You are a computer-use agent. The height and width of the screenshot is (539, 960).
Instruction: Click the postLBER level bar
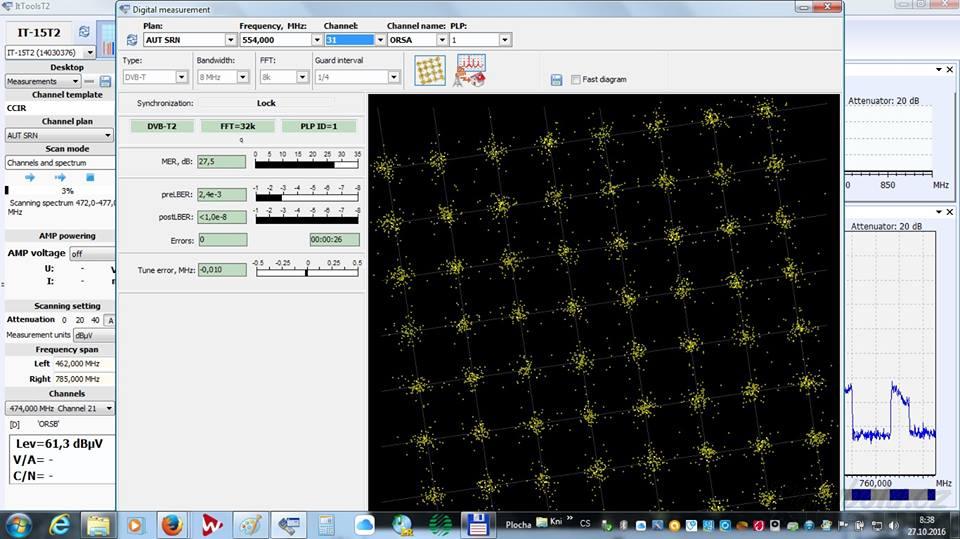[307, 220]
